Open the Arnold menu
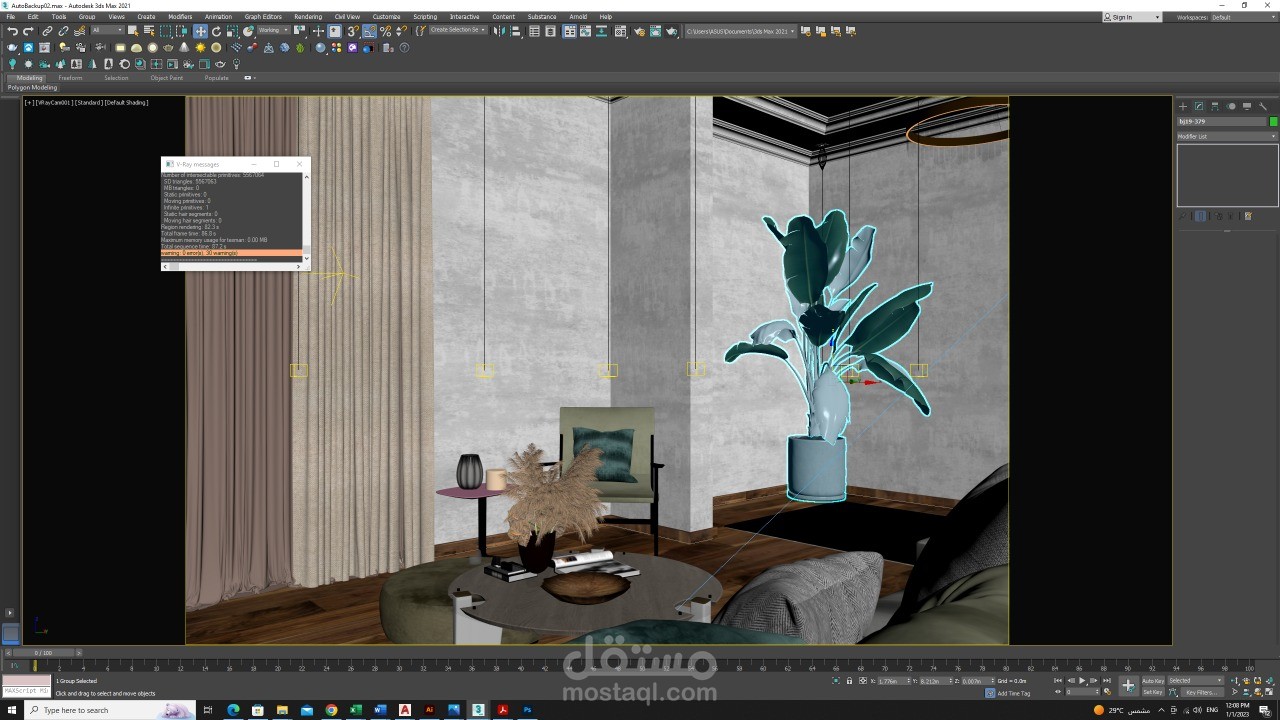The image size is (1280, 720). point(578,17)
